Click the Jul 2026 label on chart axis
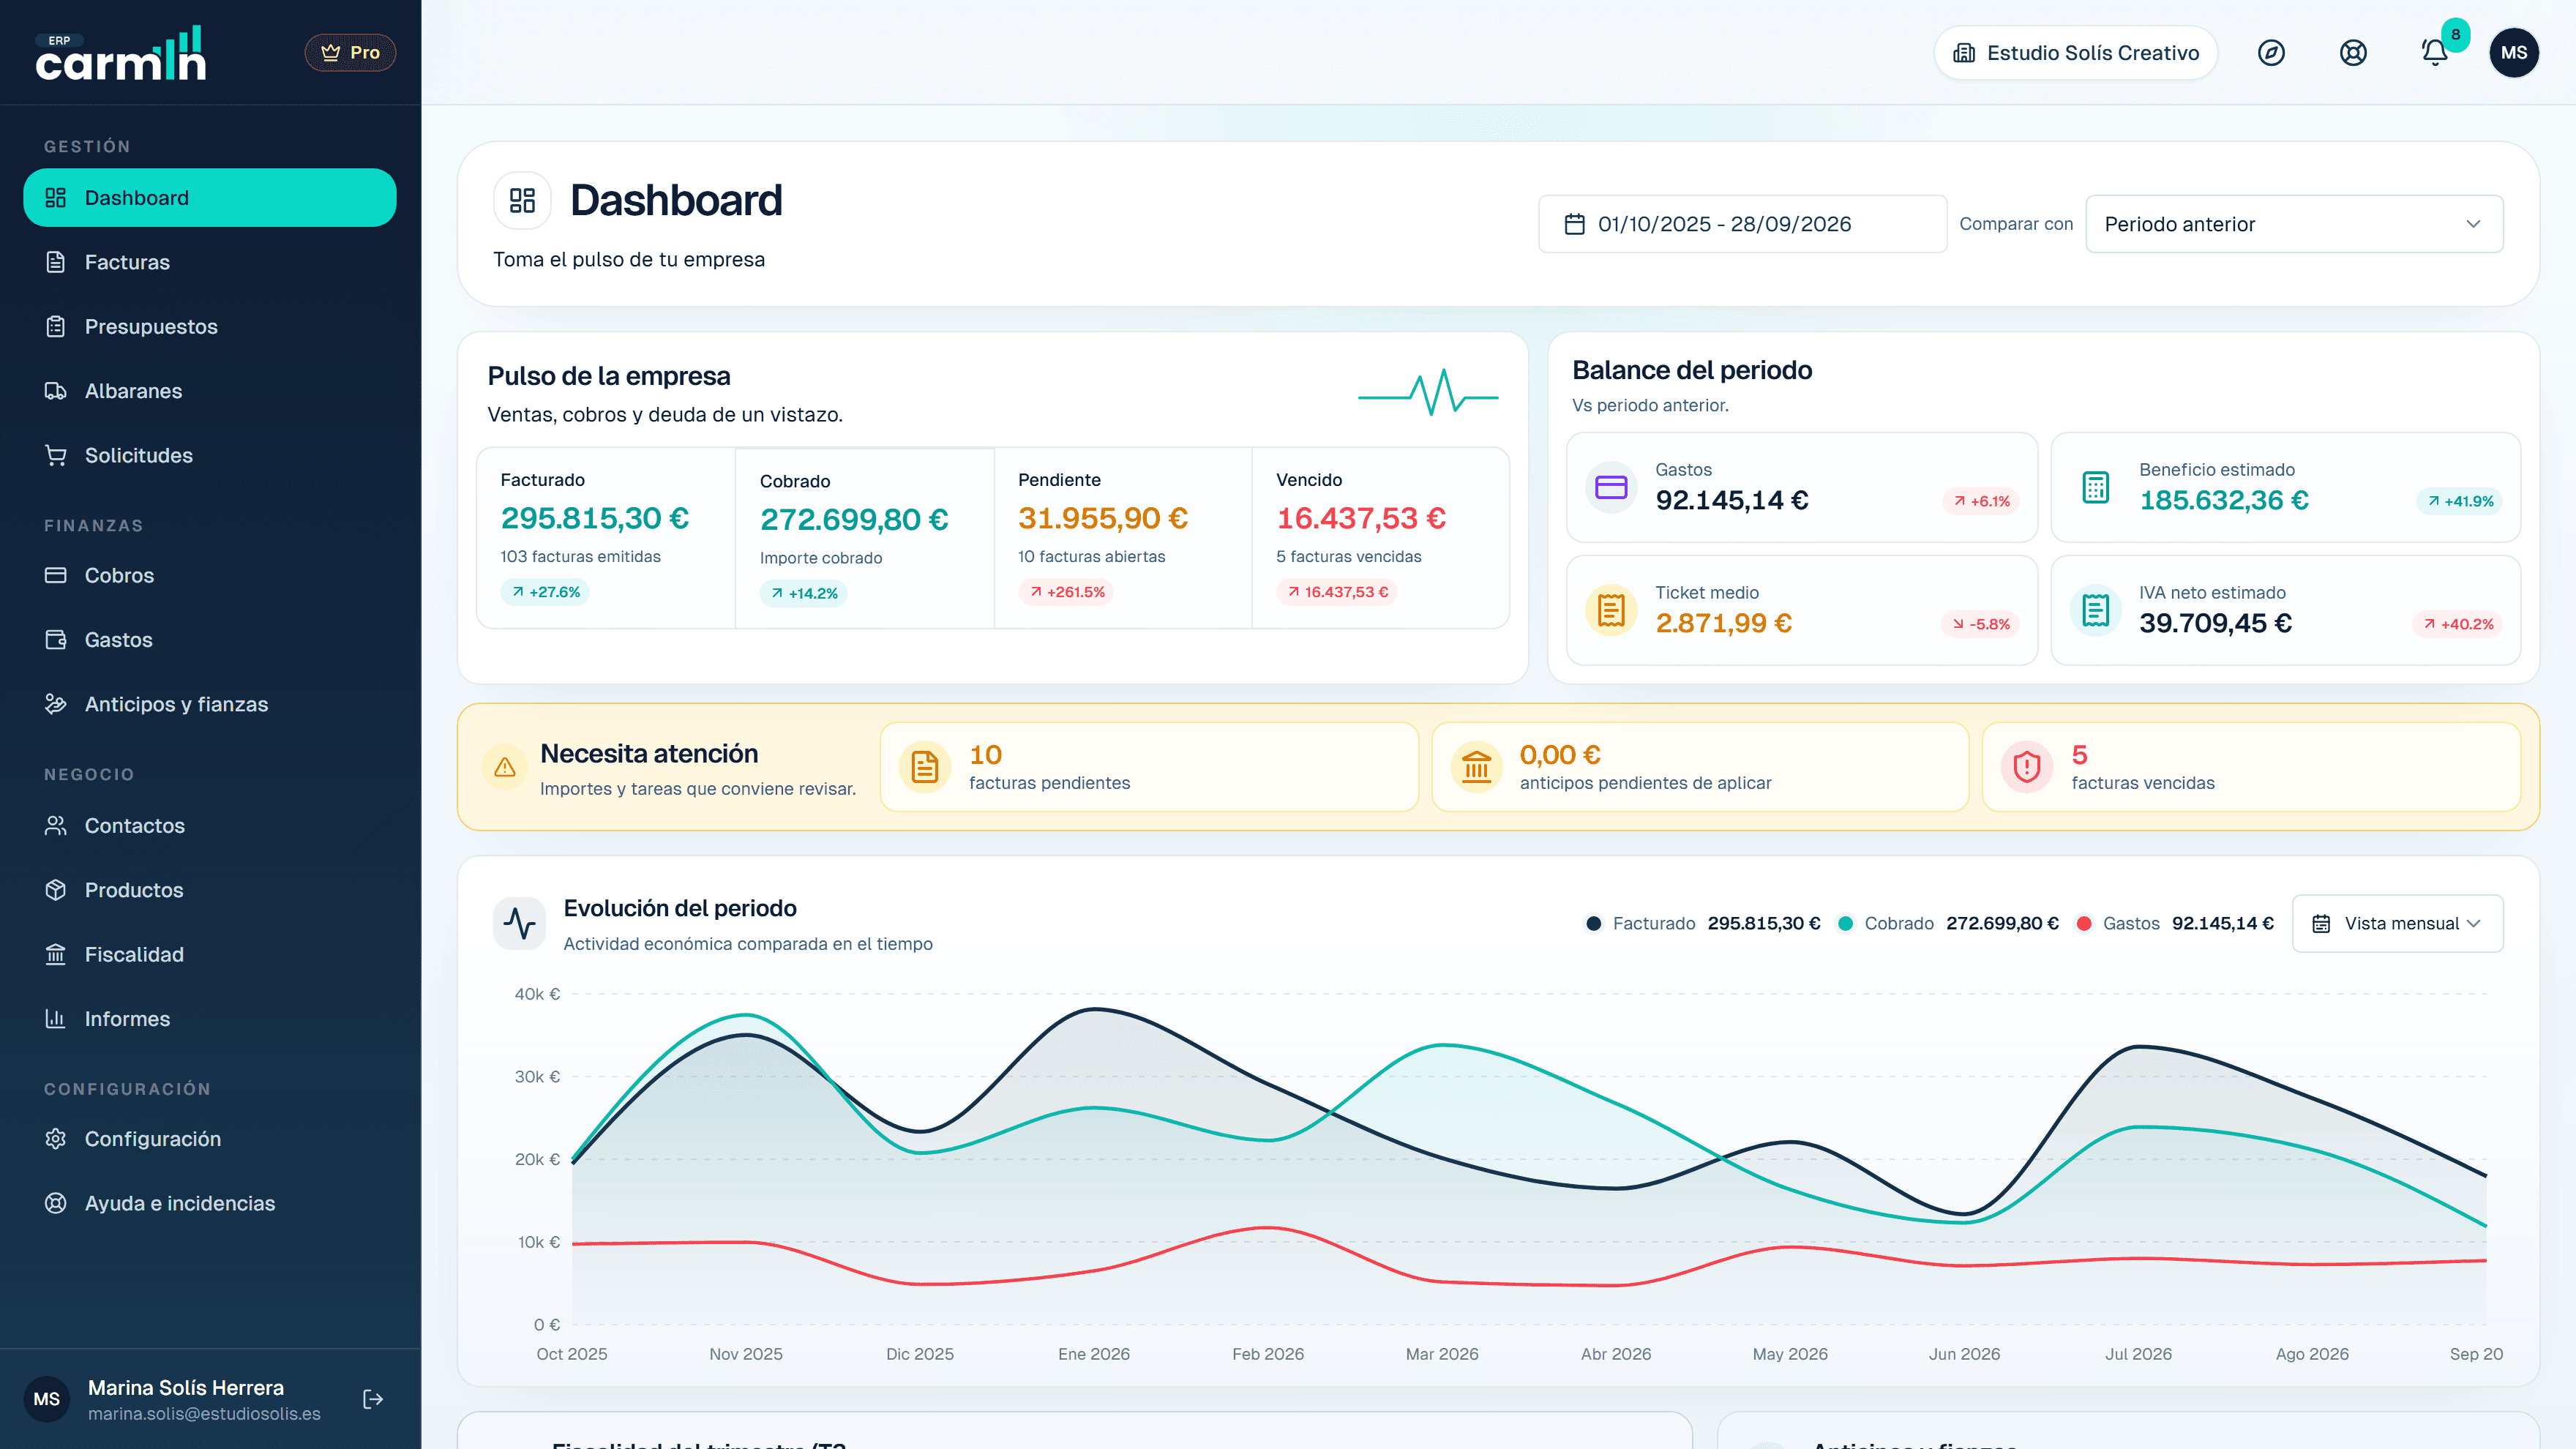This screenshot has width=2576, height=1449. coord(2138,1354)
